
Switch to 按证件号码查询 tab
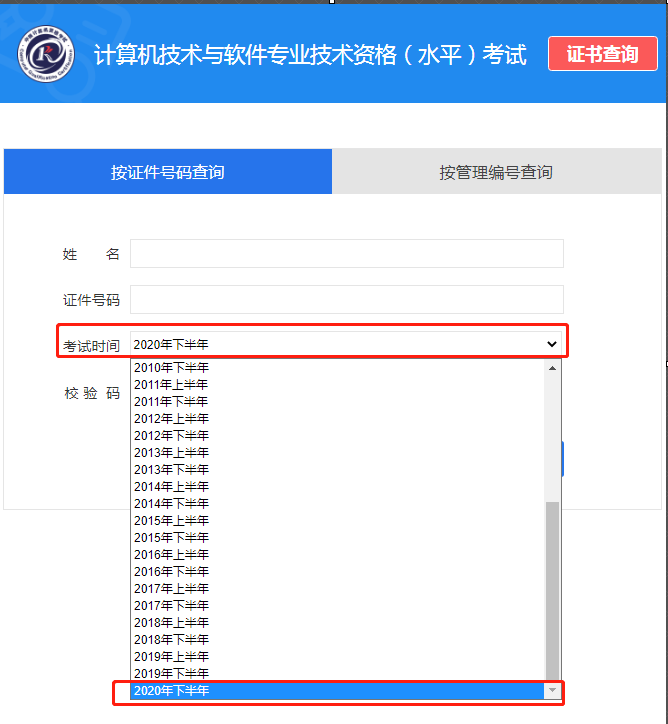tap(167, 172)
